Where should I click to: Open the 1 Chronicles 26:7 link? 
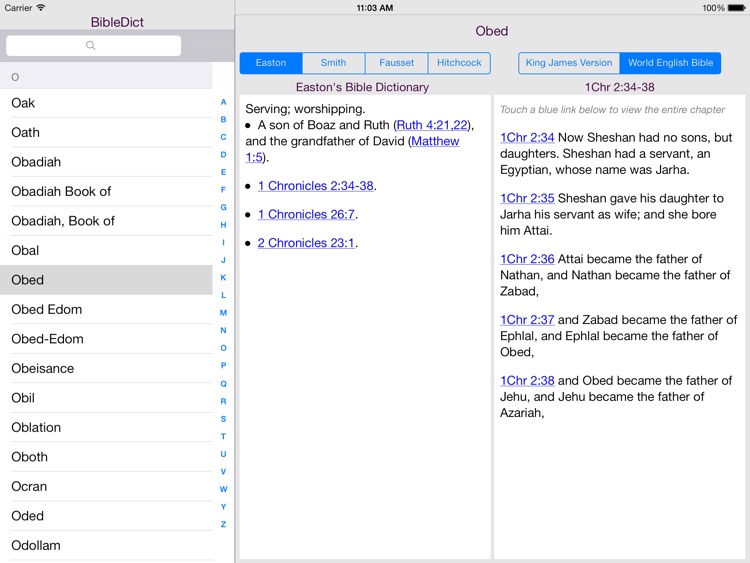pos(306,214)
